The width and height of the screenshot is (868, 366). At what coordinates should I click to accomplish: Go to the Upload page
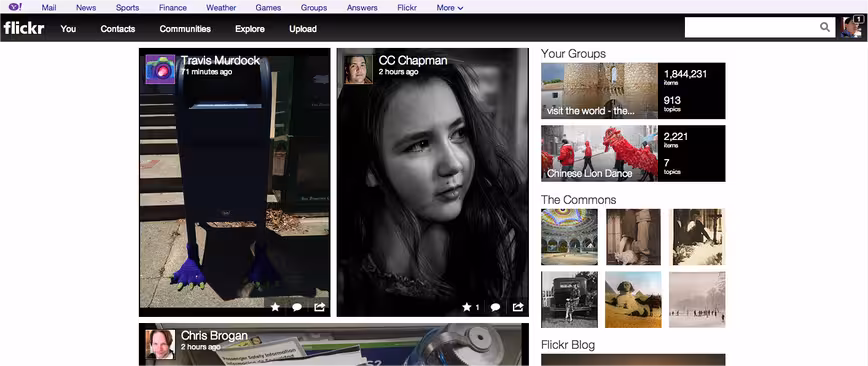303,29
